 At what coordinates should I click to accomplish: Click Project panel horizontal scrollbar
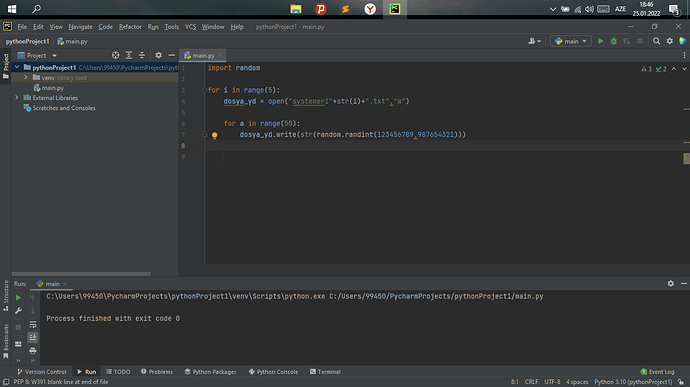click(81, 274)
